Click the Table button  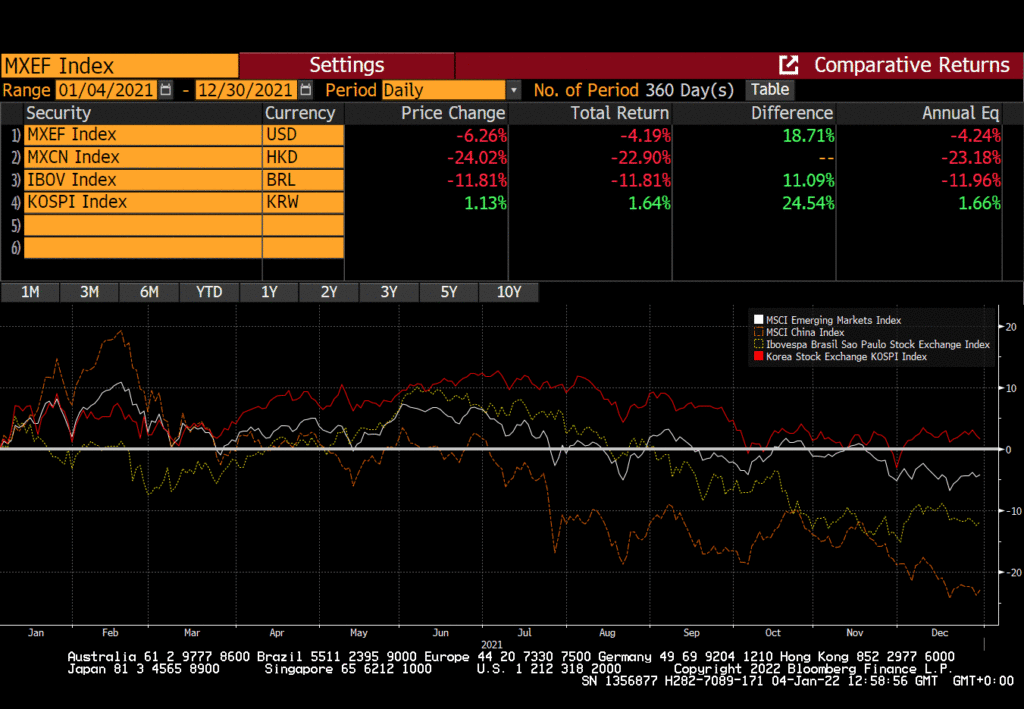(x=770, y=89)
